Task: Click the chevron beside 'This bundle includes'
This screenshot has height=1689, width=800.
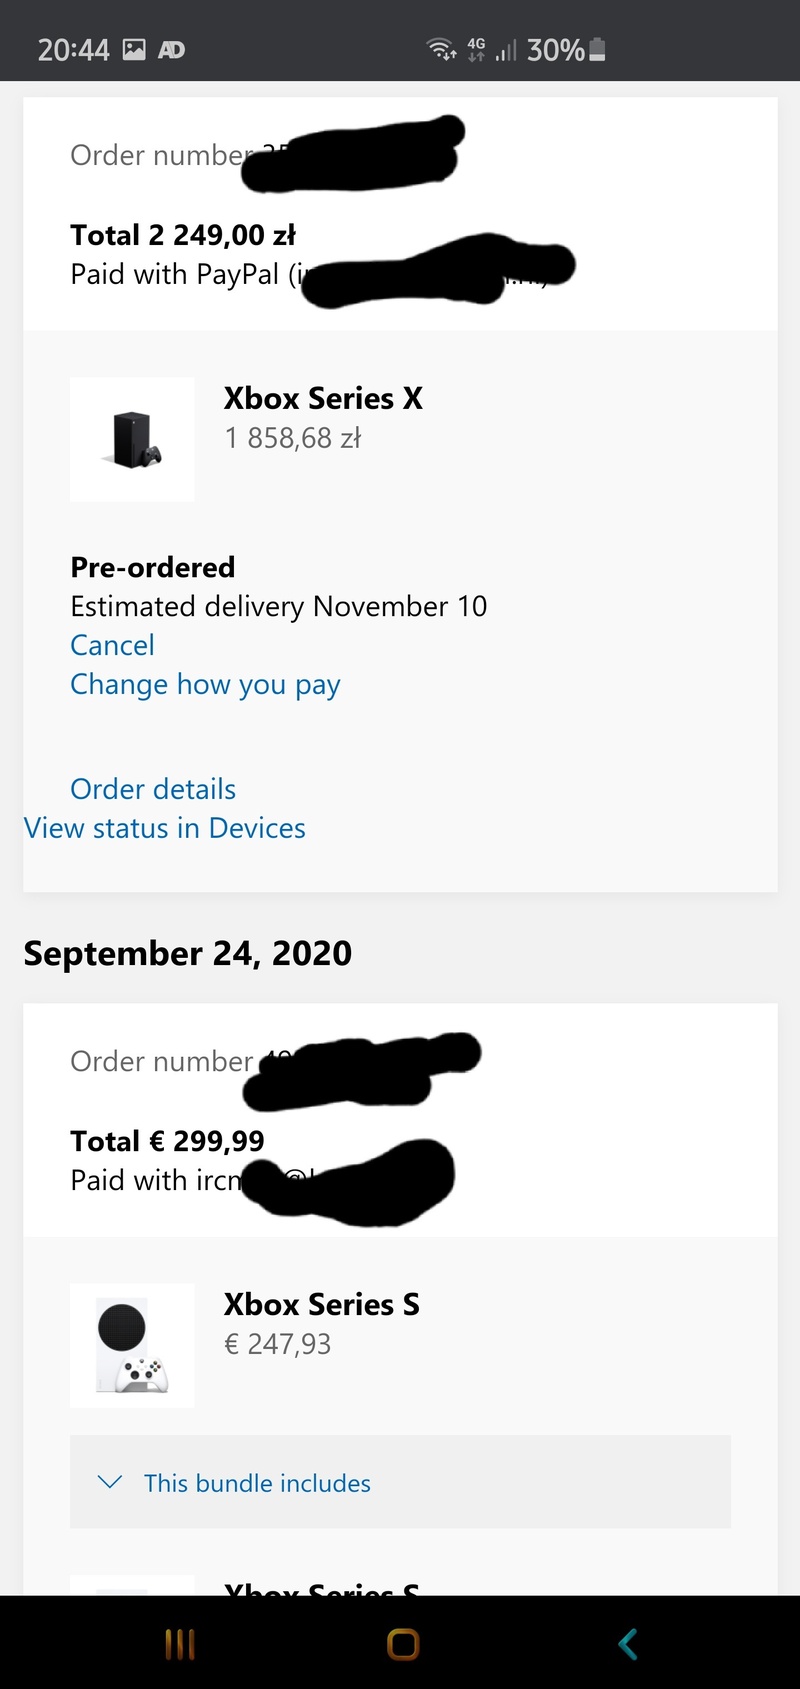Action: click(x=110, y=1482)
